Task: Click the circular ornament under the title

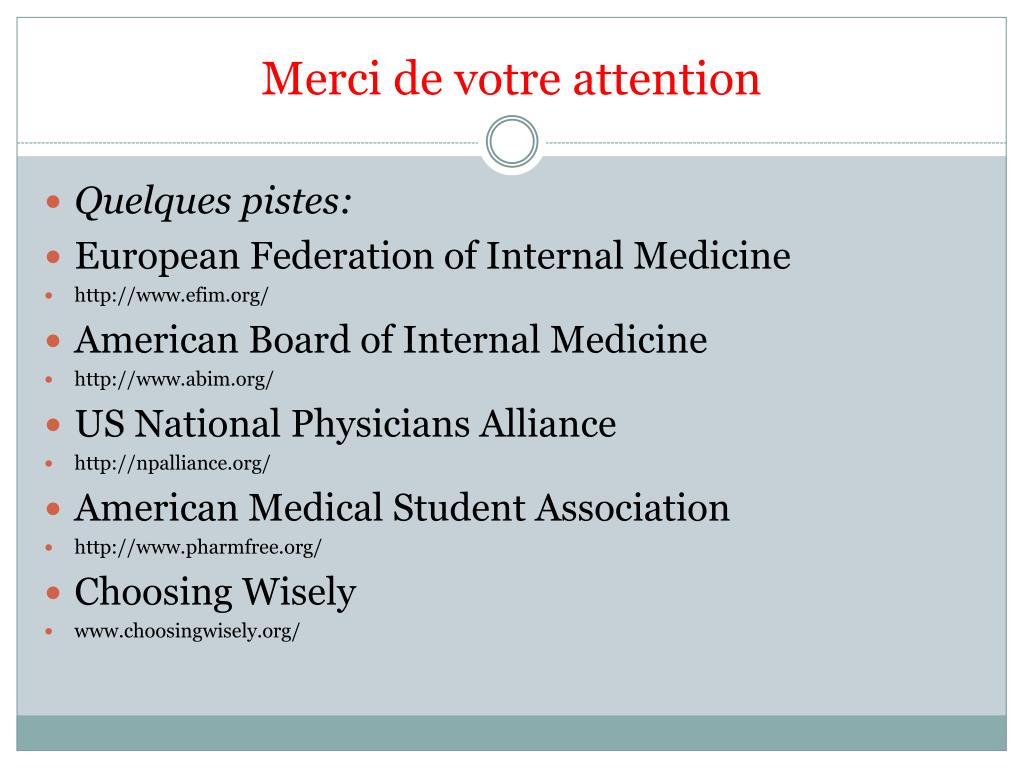Action: (x=512, y=142)
